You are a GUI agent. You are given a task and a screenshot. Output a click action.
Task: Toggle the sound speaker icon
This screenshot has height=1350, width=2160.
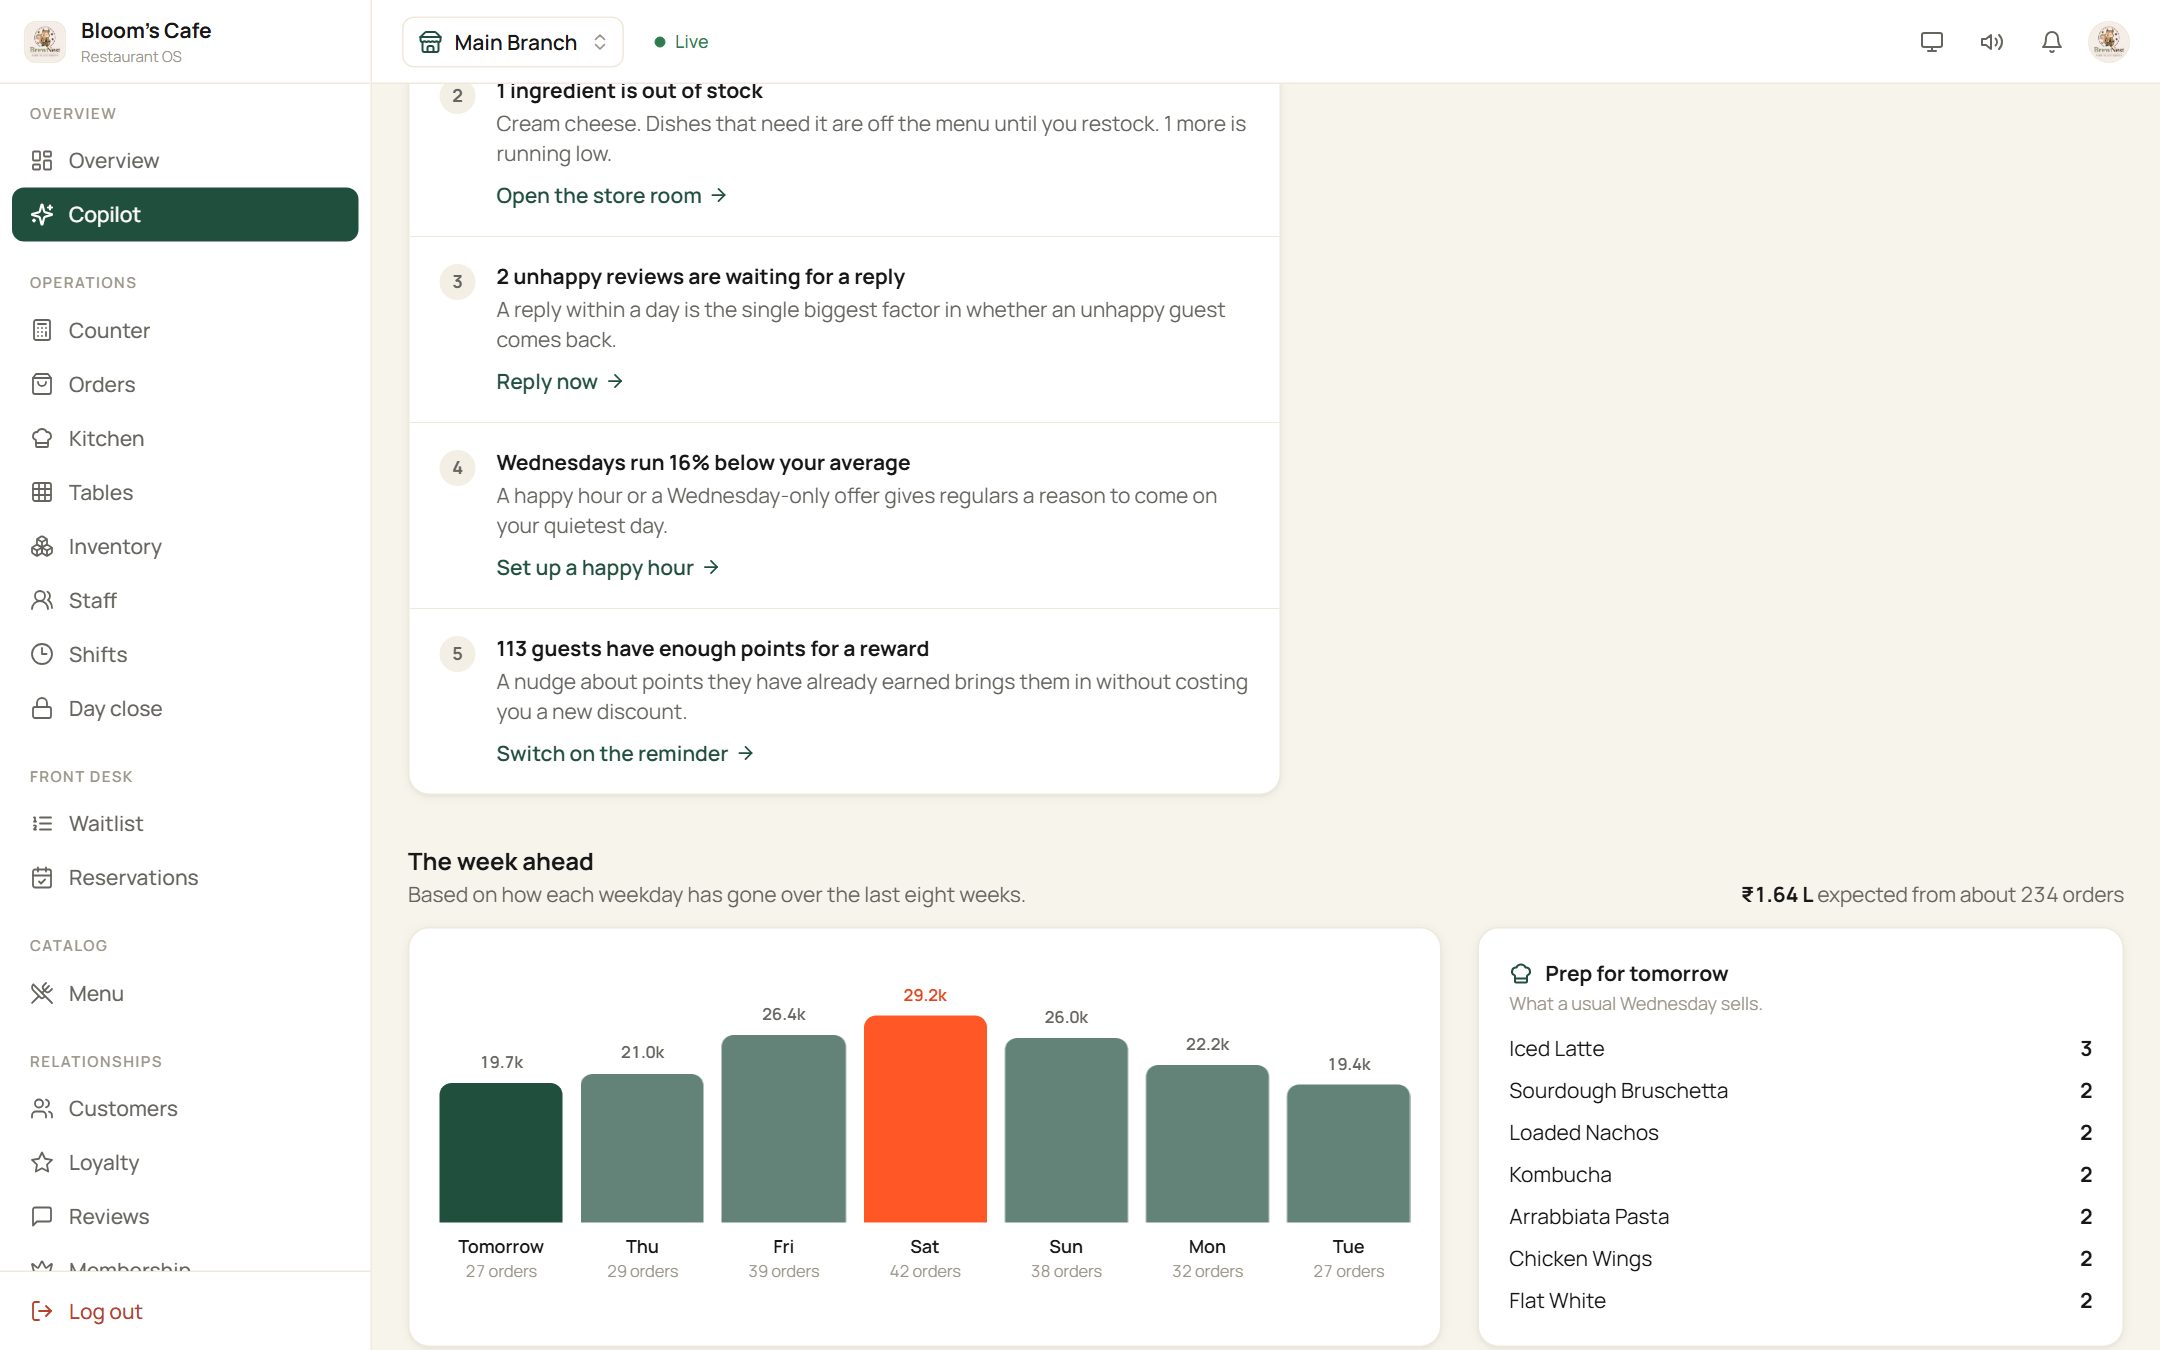pyautogui.click(x=1991, y=42)
